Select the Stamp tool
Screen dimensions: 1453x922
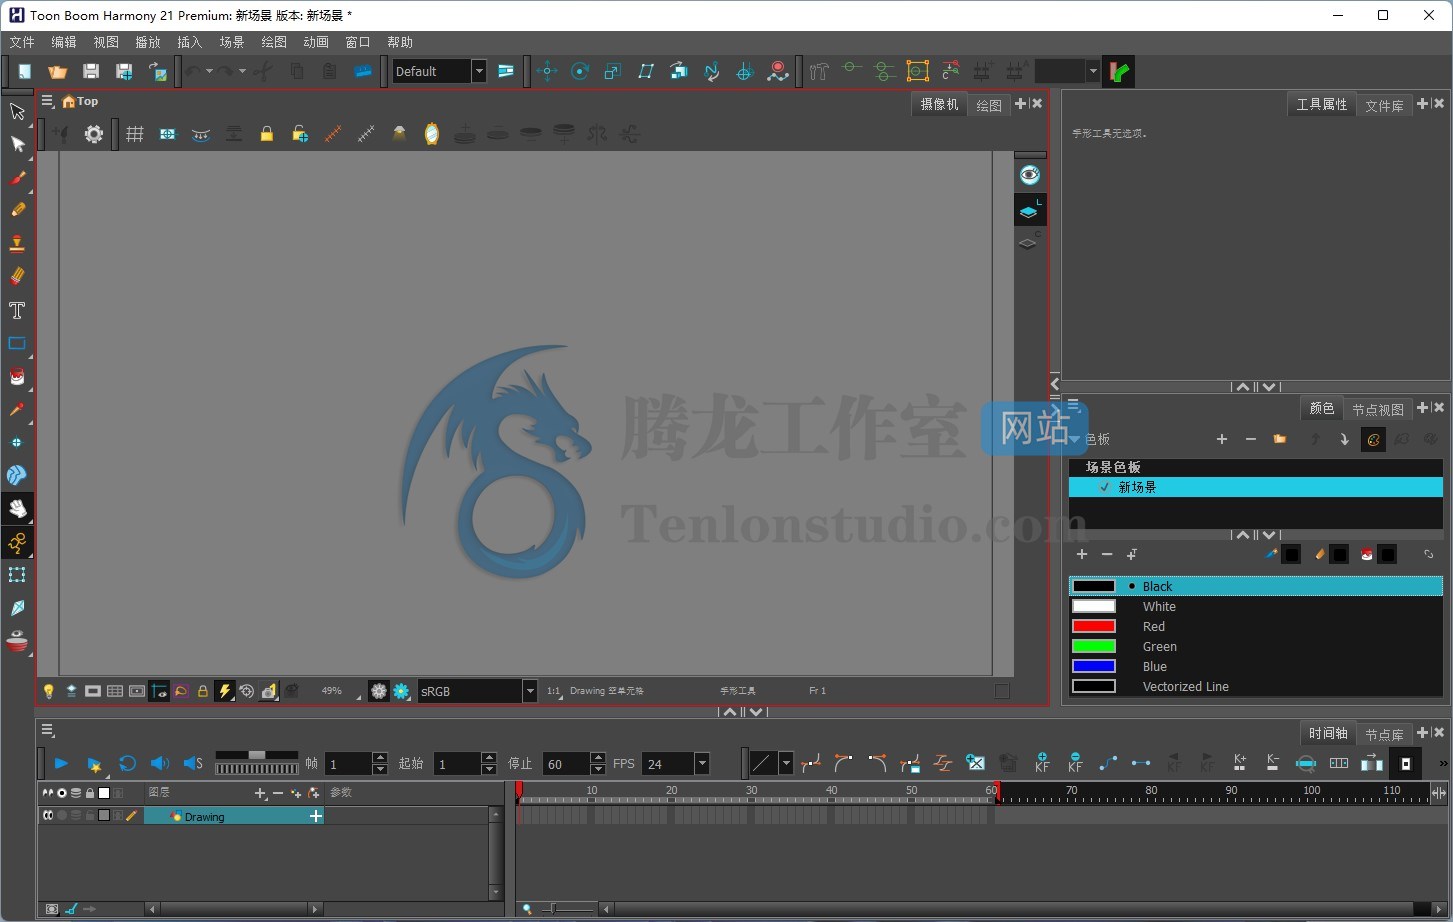pos(17,243)
